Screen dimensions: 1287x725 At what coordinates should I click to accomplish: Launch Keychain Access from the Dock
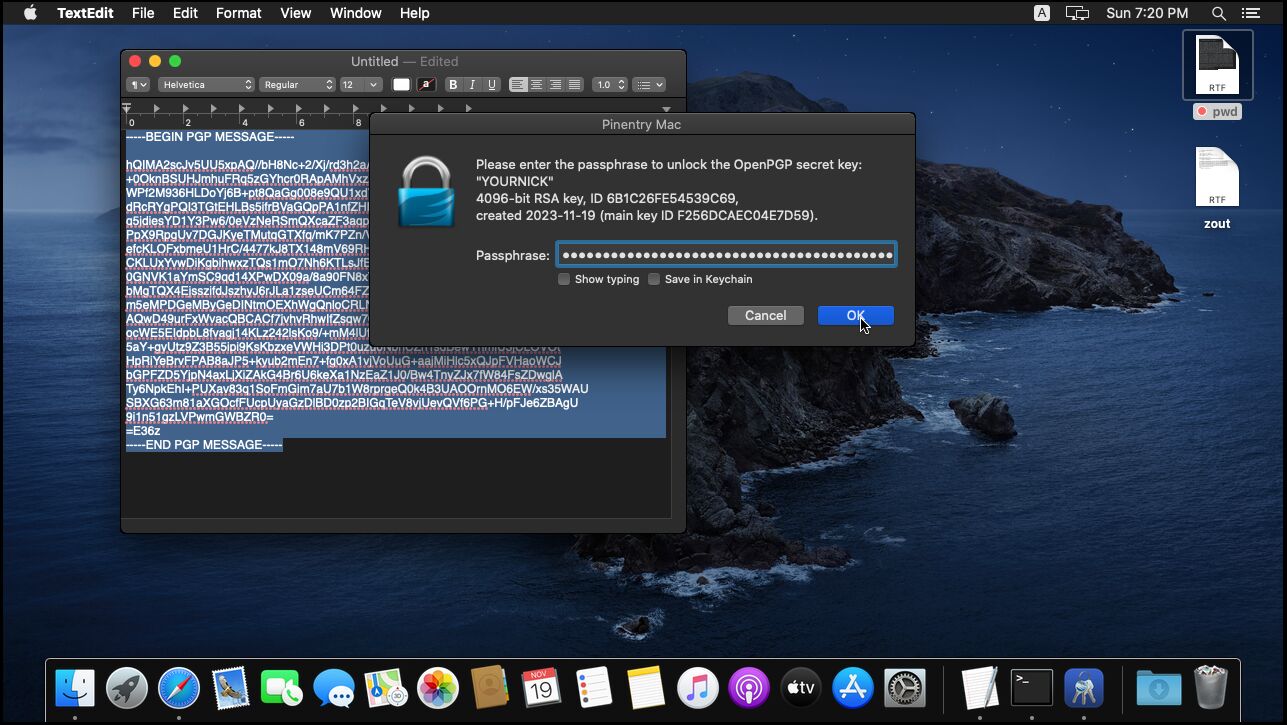click(x=1083, y=687)
